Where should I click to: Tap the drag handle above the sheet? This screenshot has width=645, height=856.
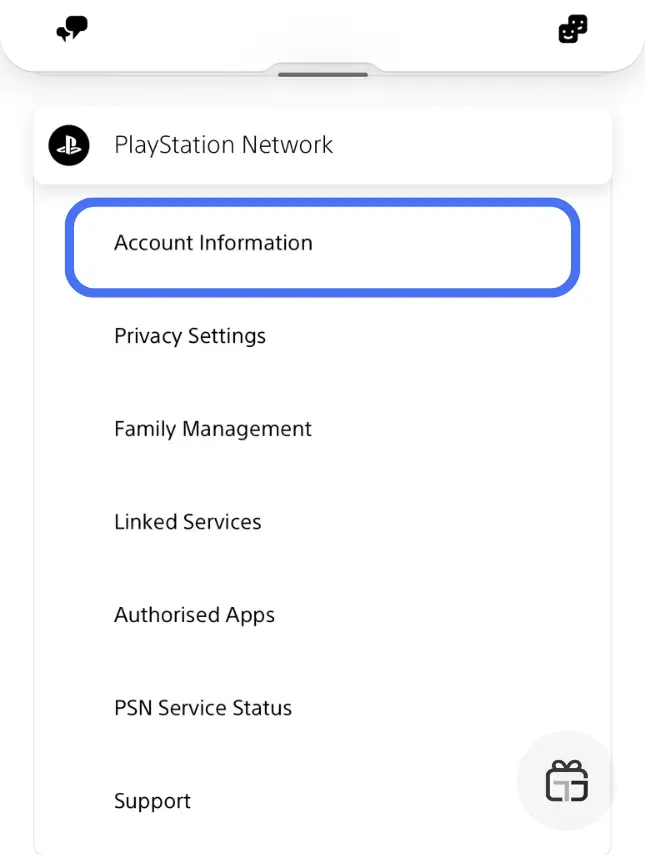[x=322, y=72]
